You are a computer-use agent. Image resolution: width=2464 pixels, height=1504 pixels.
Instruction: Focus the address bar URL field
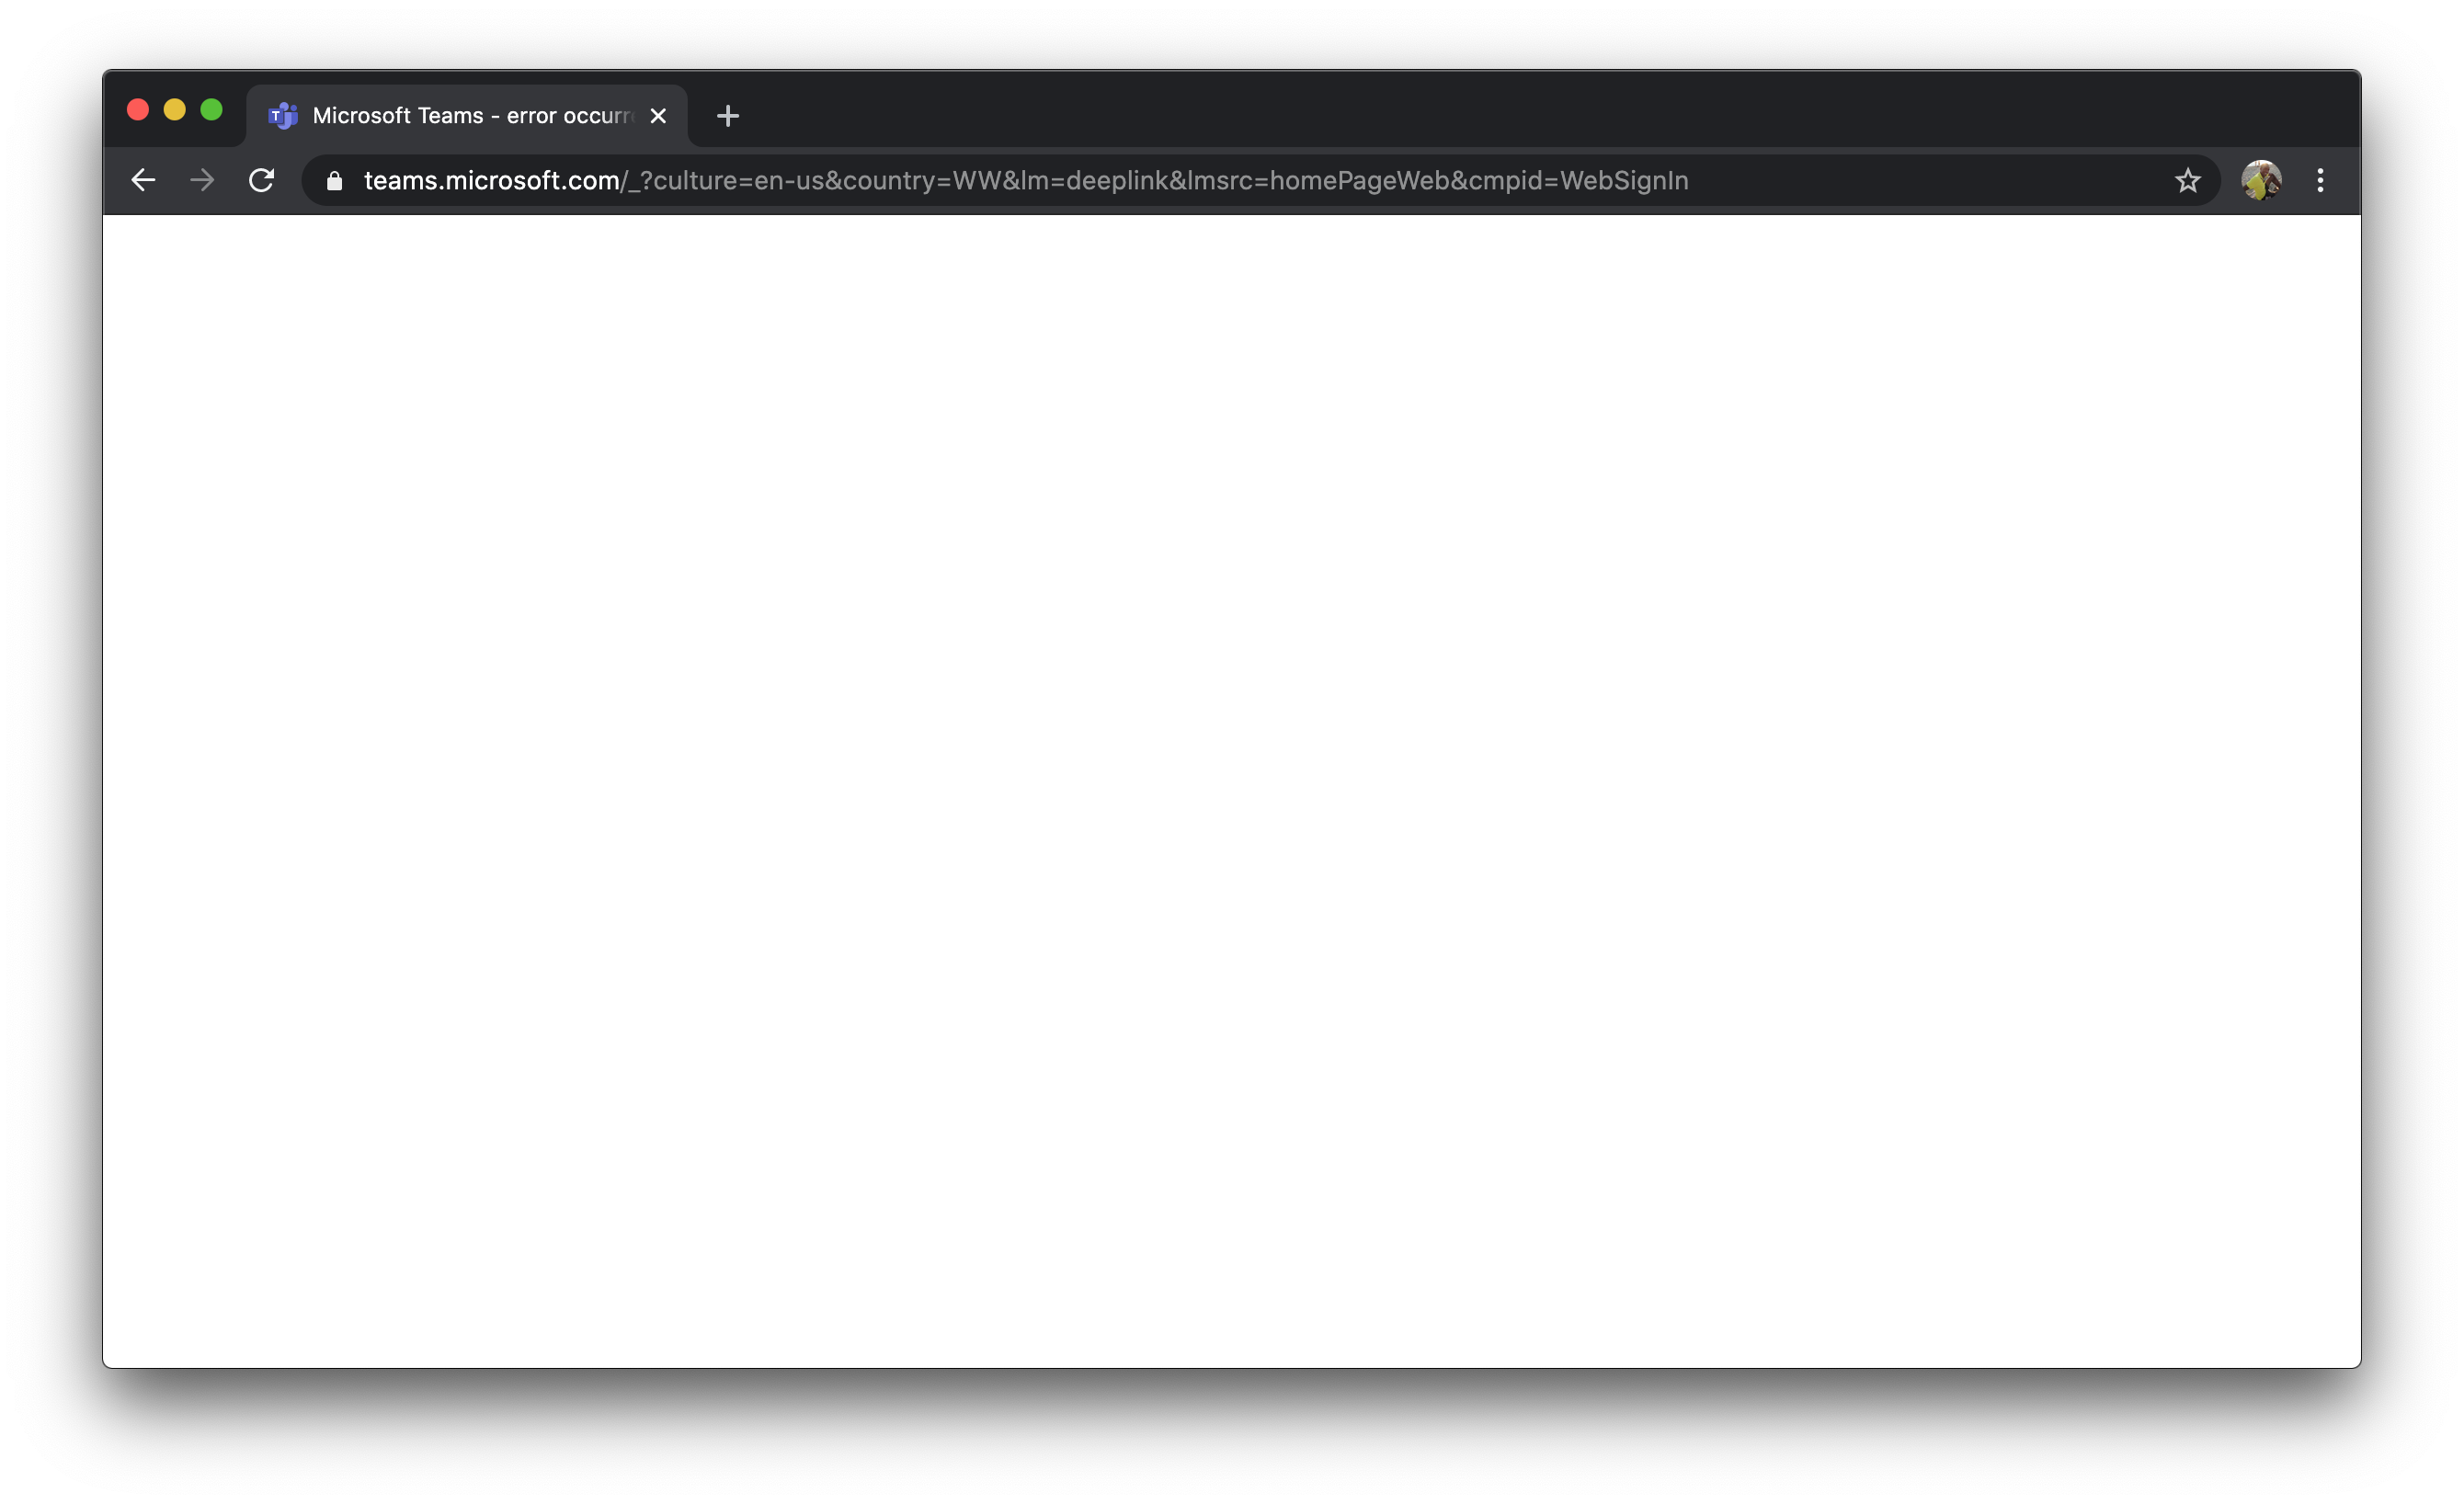click(1000, 181)
